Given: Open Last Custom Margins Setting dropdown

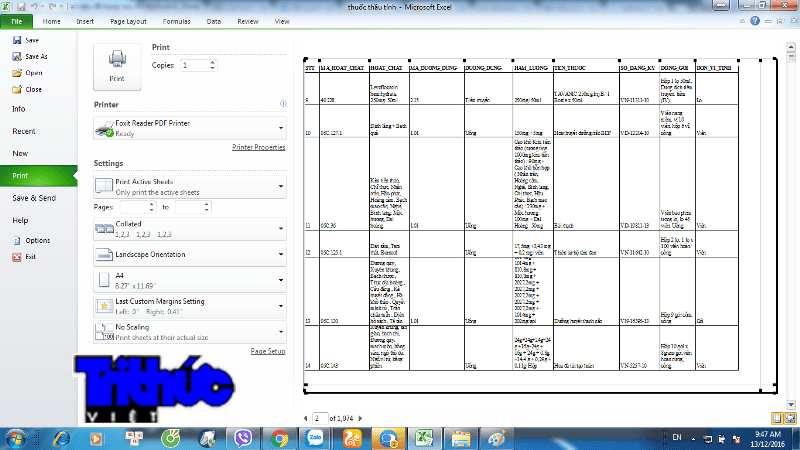Looking at the screenshot, I should click(190, 306).
